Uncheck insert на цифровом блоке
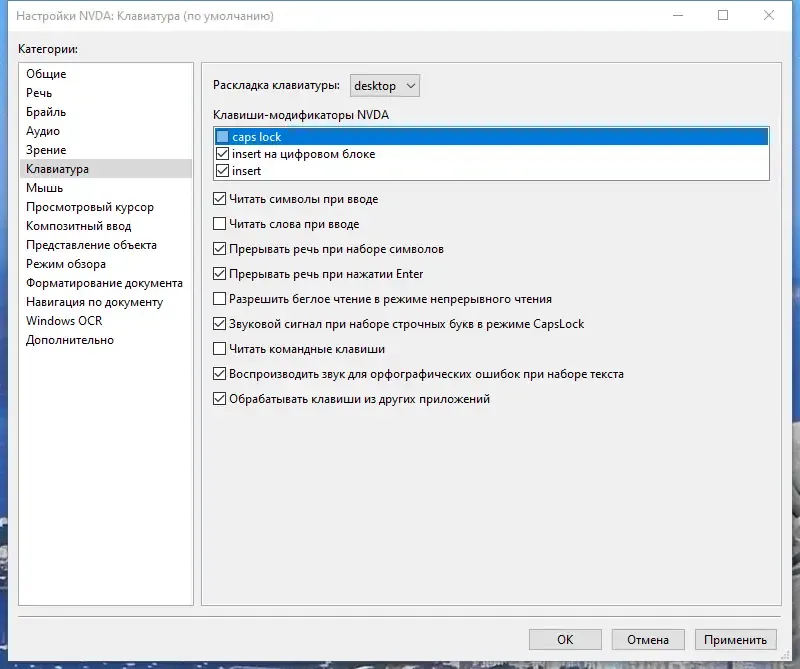 [x=222, y=154]
